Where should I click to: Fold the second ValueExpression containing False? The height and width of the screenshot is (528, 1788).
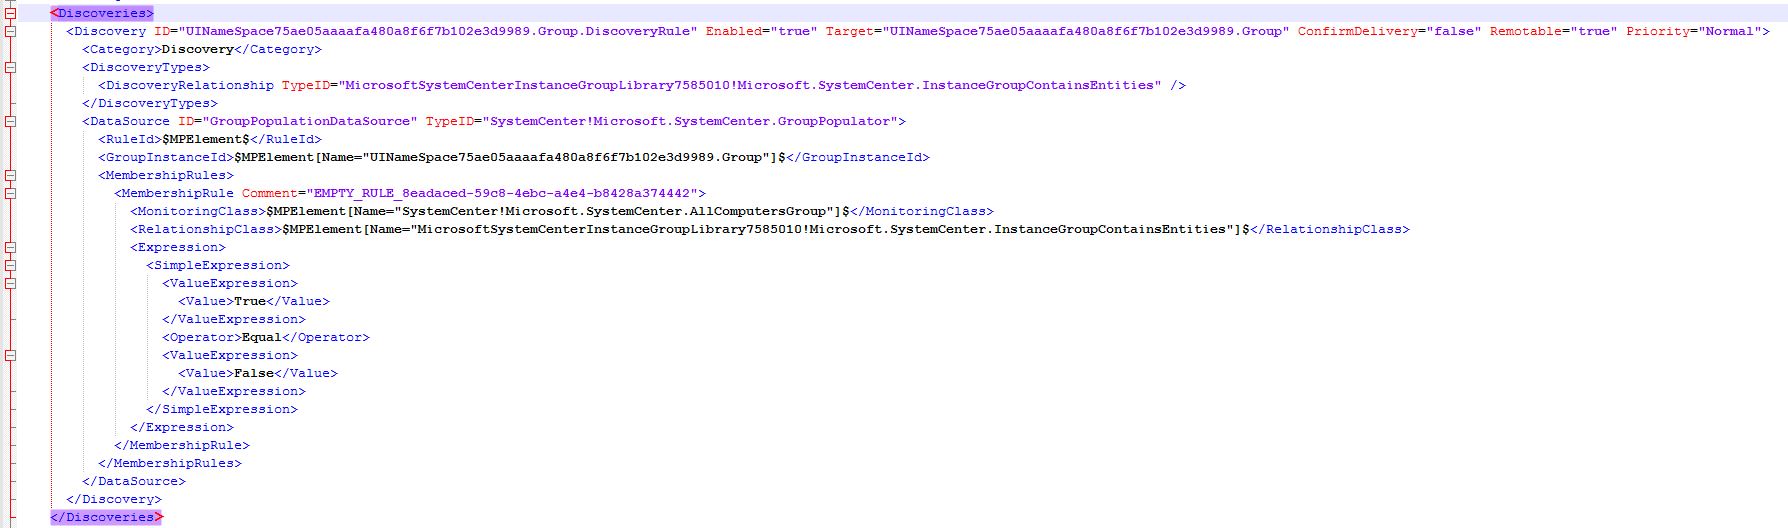pos(11,355)
